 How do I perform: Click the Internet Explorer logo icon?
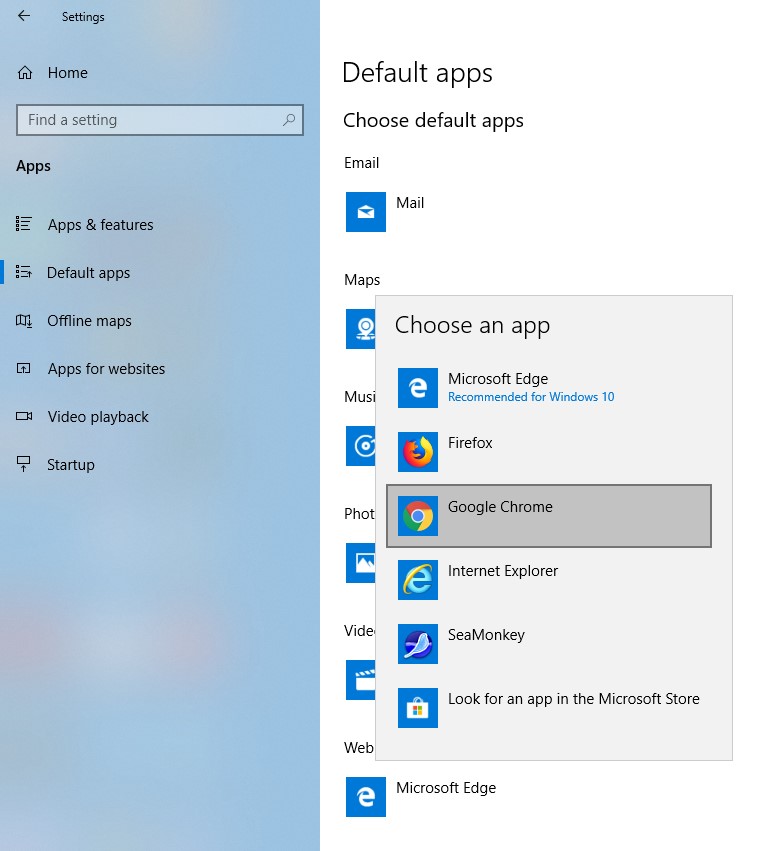pos(418,580)
